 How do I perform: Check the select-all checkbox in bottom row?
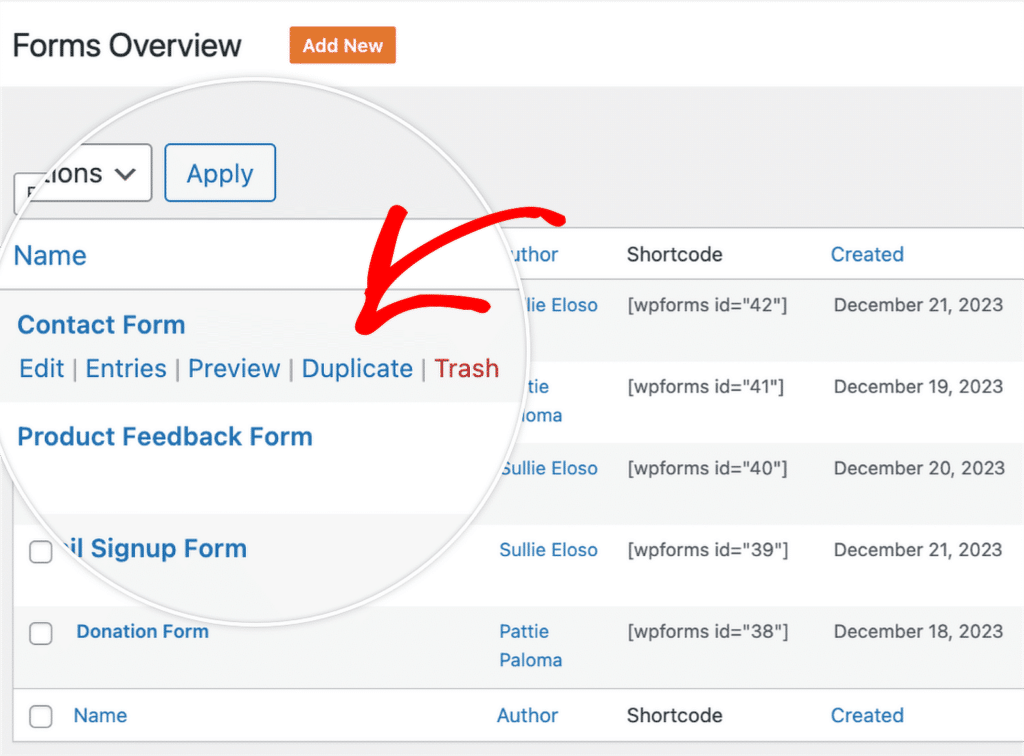[x=41, y=716]
